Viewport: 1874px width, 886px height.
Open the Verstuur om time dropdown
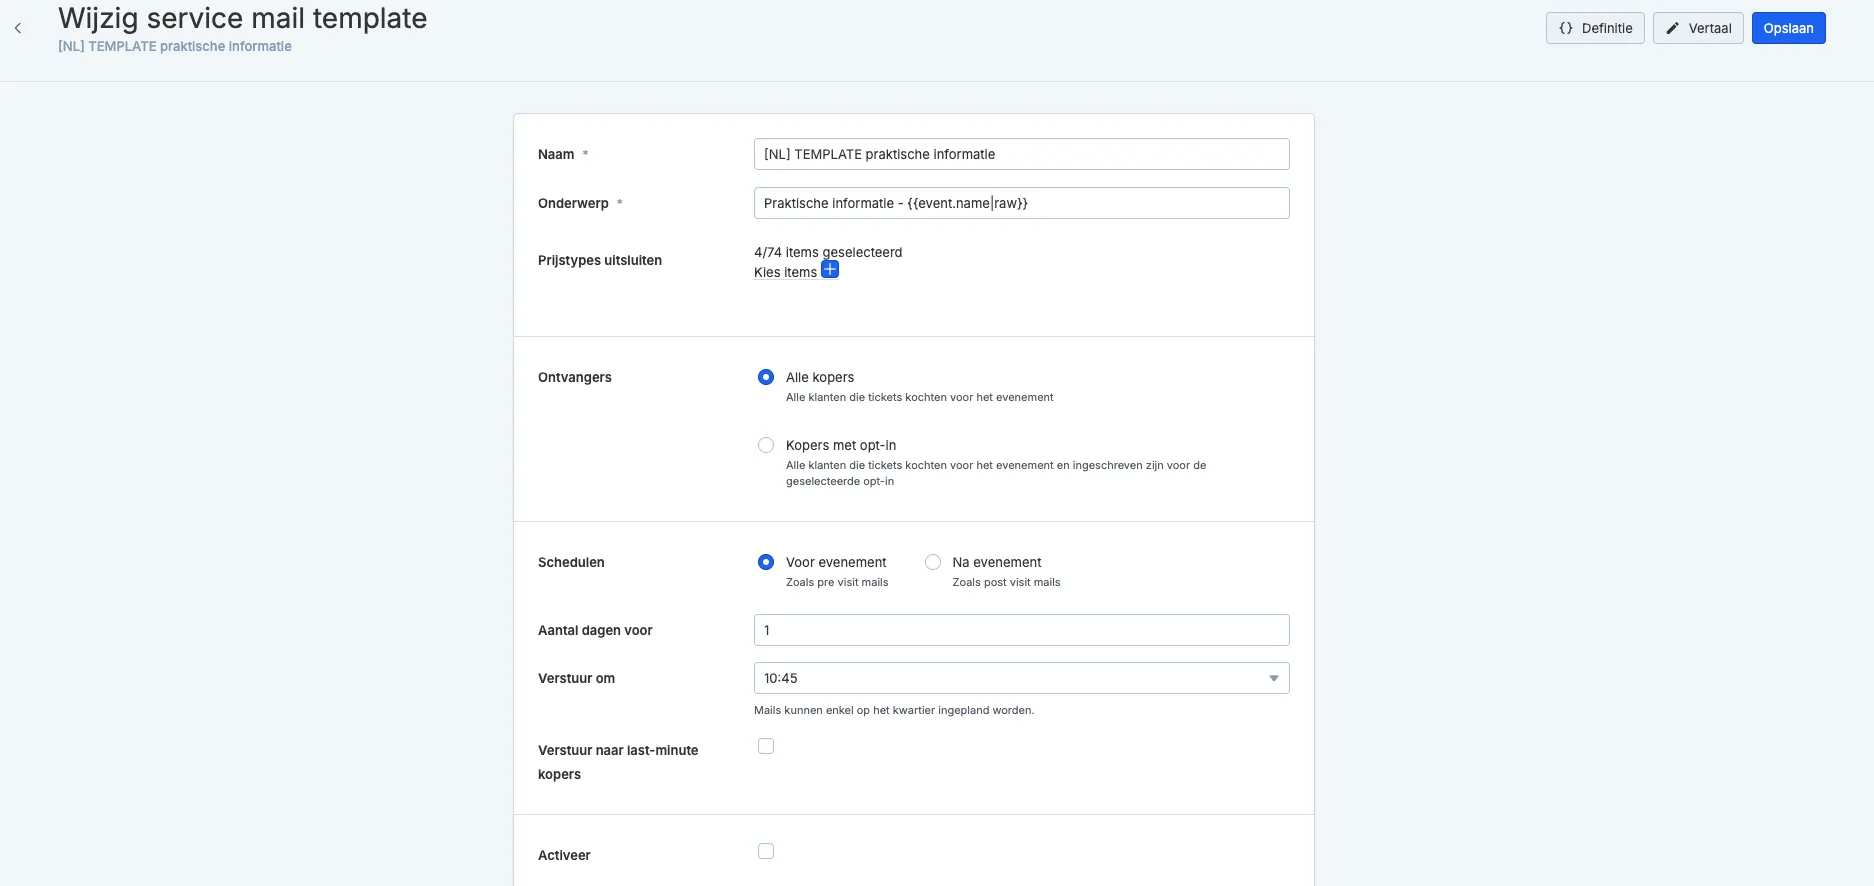pyautogui.click(x=1021, y=678)
